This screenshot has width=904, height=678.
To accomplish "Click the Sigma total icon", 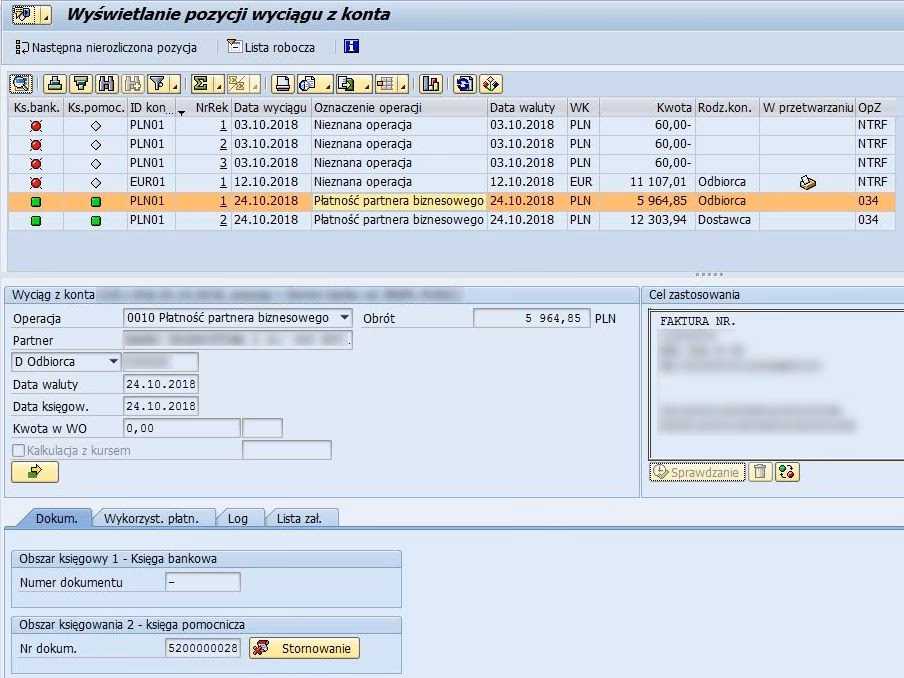I will point(200,84).
